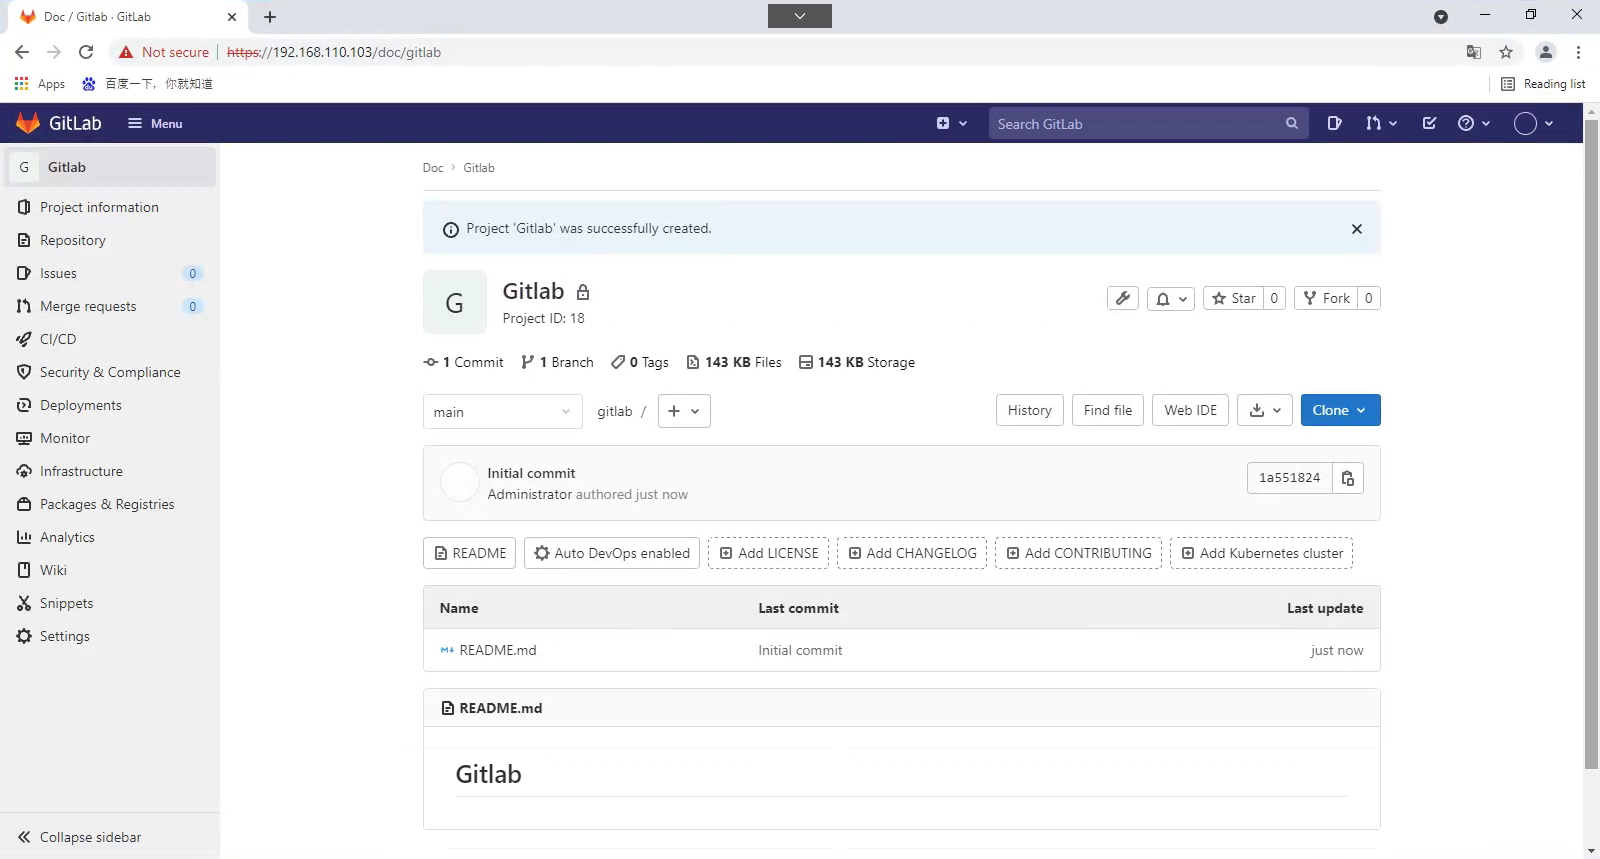Click the Google Translate icon in address bar
This screenshot has width=1600, height=859.
tap(1473, 52)
